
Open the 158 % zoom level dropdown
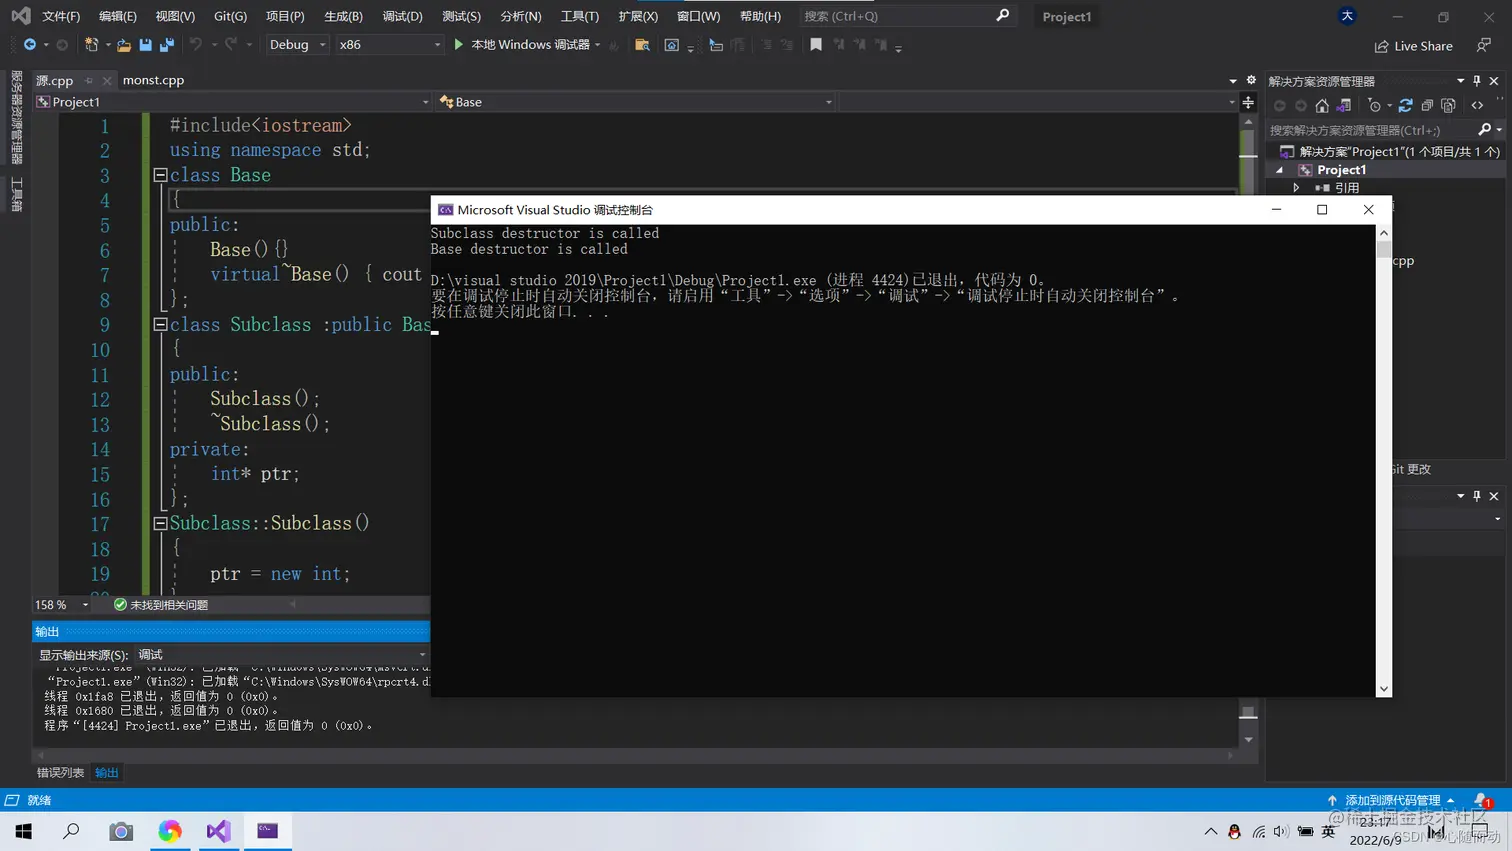click(62, 605)
